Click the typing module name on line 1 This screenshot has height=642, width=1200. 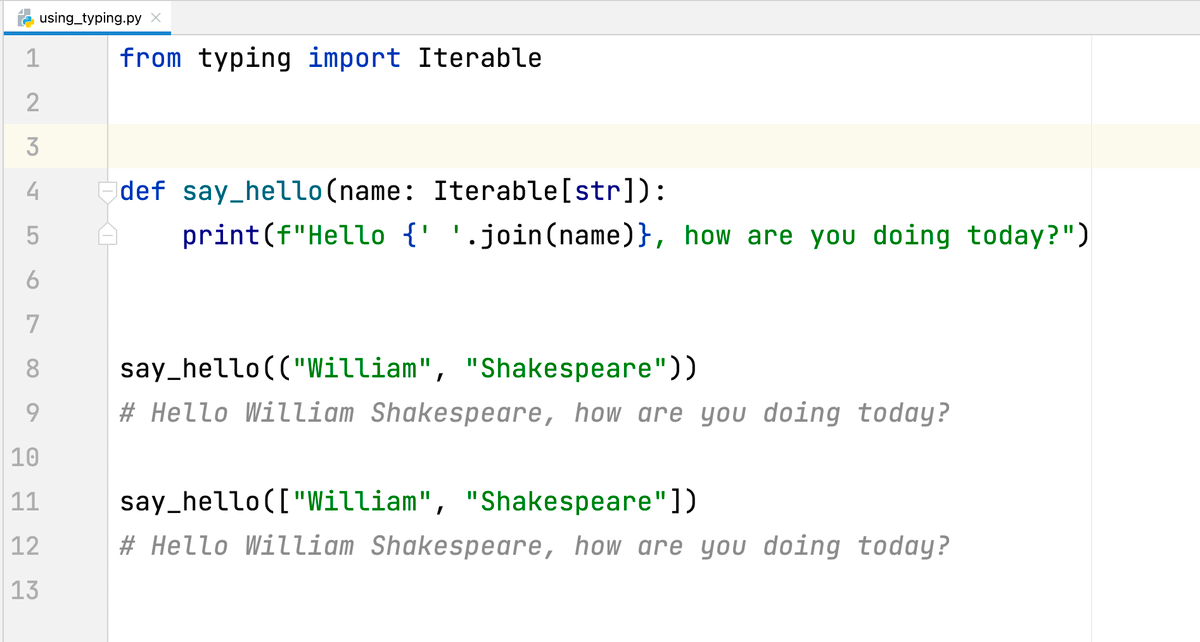coord(244,58)
